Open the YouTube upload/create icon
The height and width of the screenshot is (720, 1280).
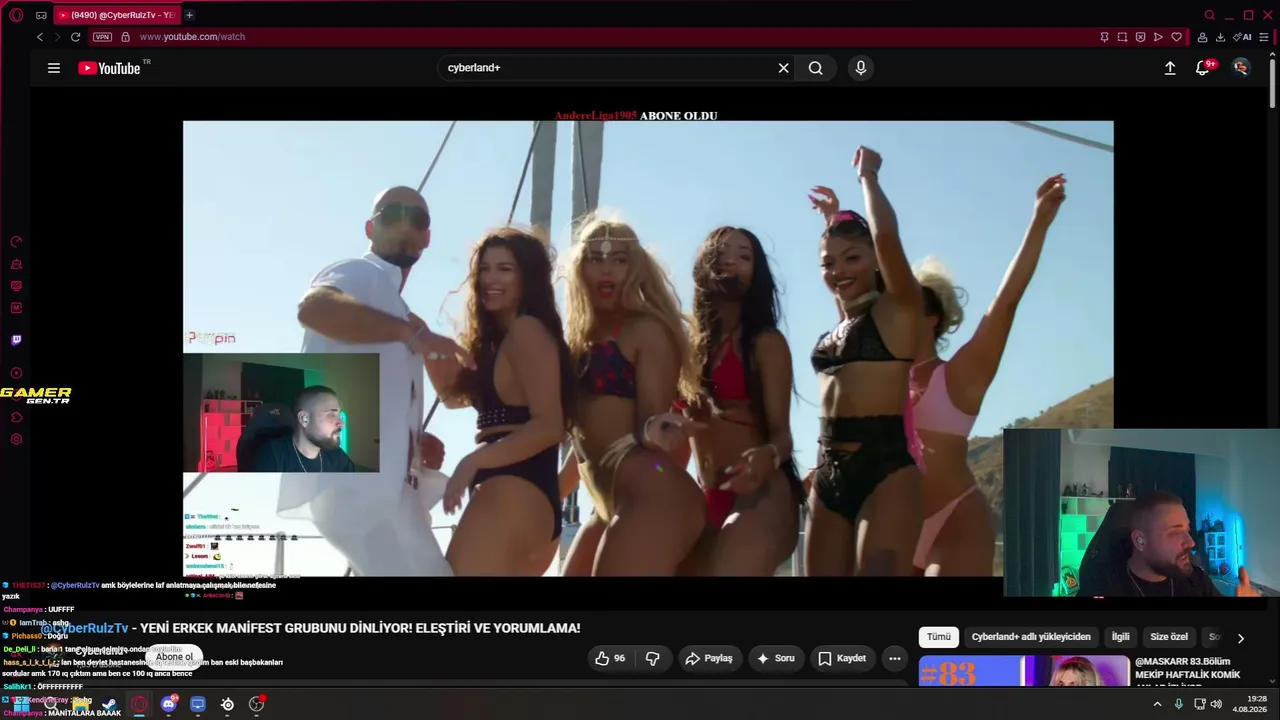click(1170, 68)
